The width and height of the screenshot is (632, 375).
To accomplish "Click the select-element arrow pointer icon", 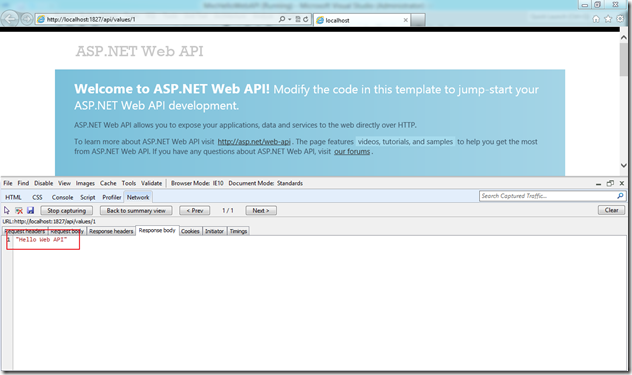I will pos(7,210).
